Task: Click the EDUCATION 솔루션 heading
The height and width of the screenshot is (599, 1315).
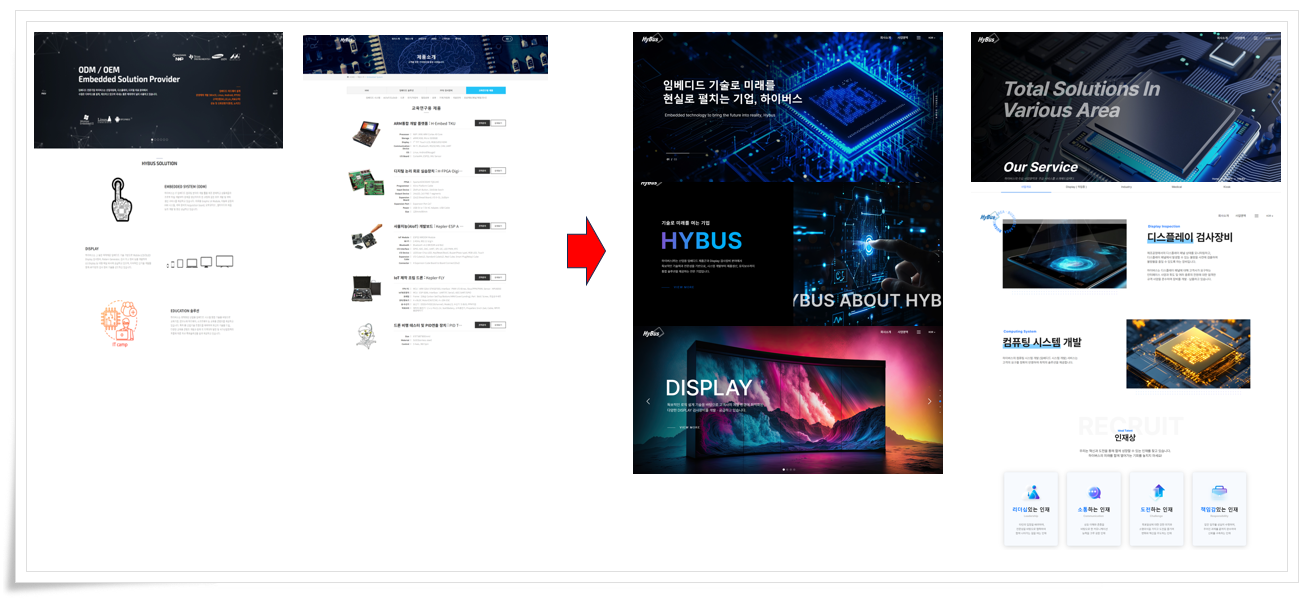Action: tap(185, 311)
